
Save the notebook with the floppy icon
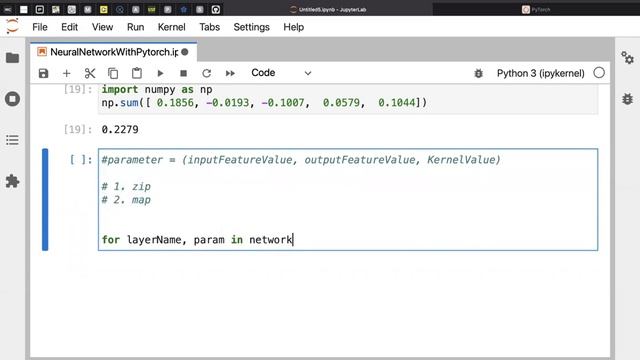click(x=43, y=73)
